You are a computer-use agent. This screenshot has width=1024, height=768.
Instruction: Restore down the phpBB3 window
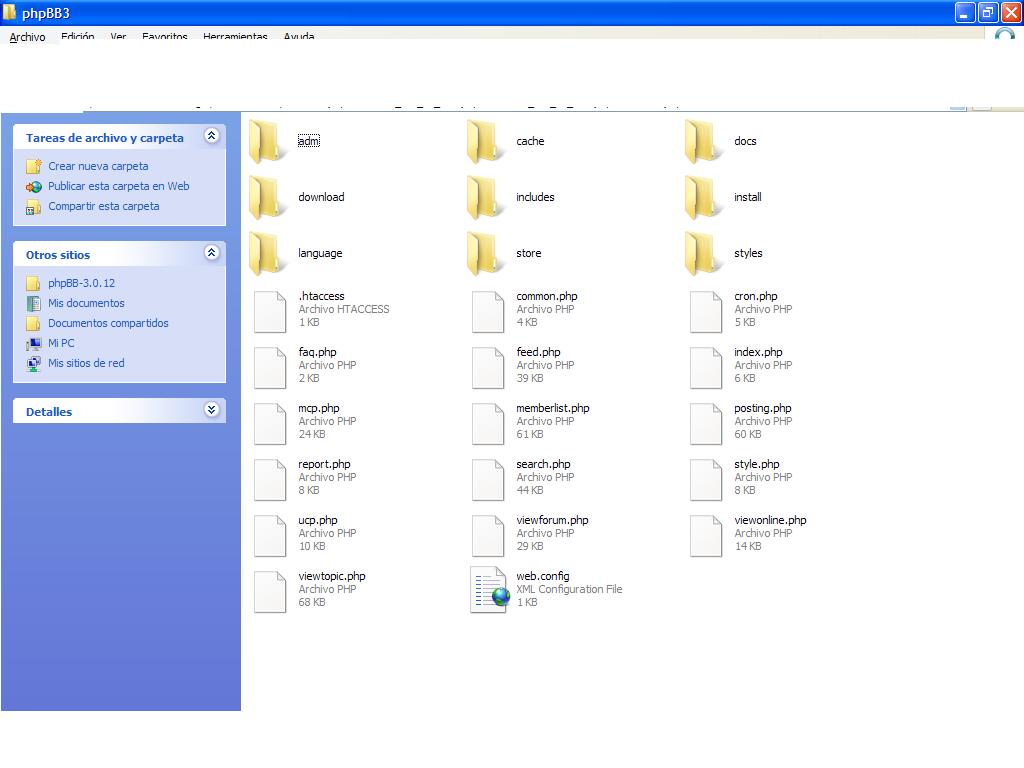tap(987, 12)
